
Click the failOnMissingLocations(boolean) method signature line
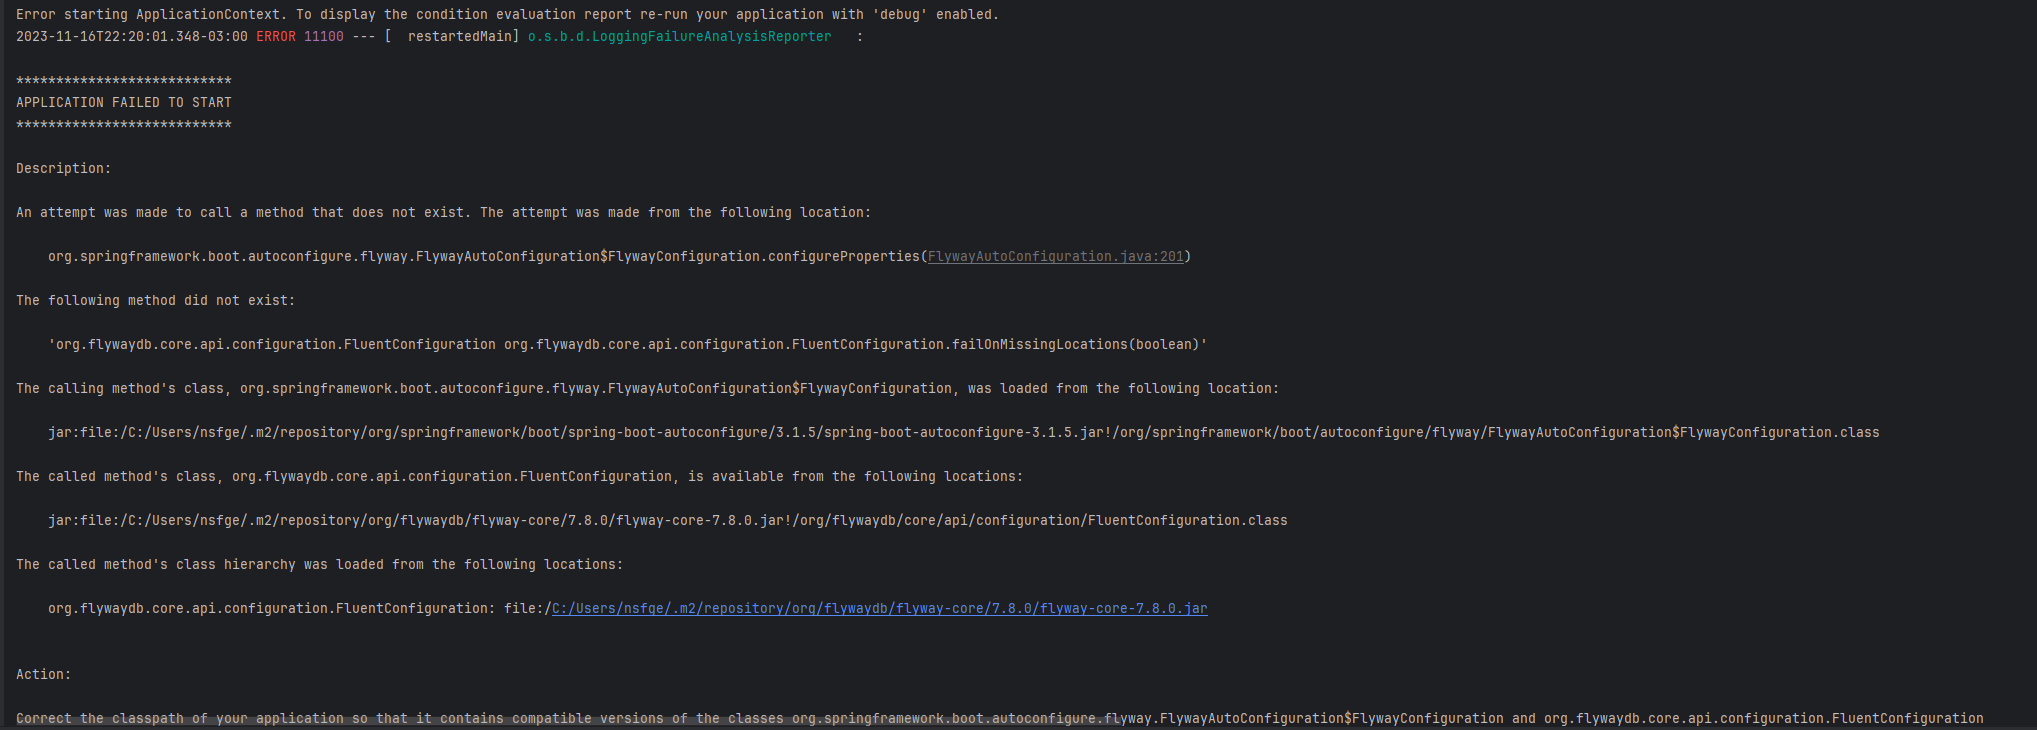627,345
